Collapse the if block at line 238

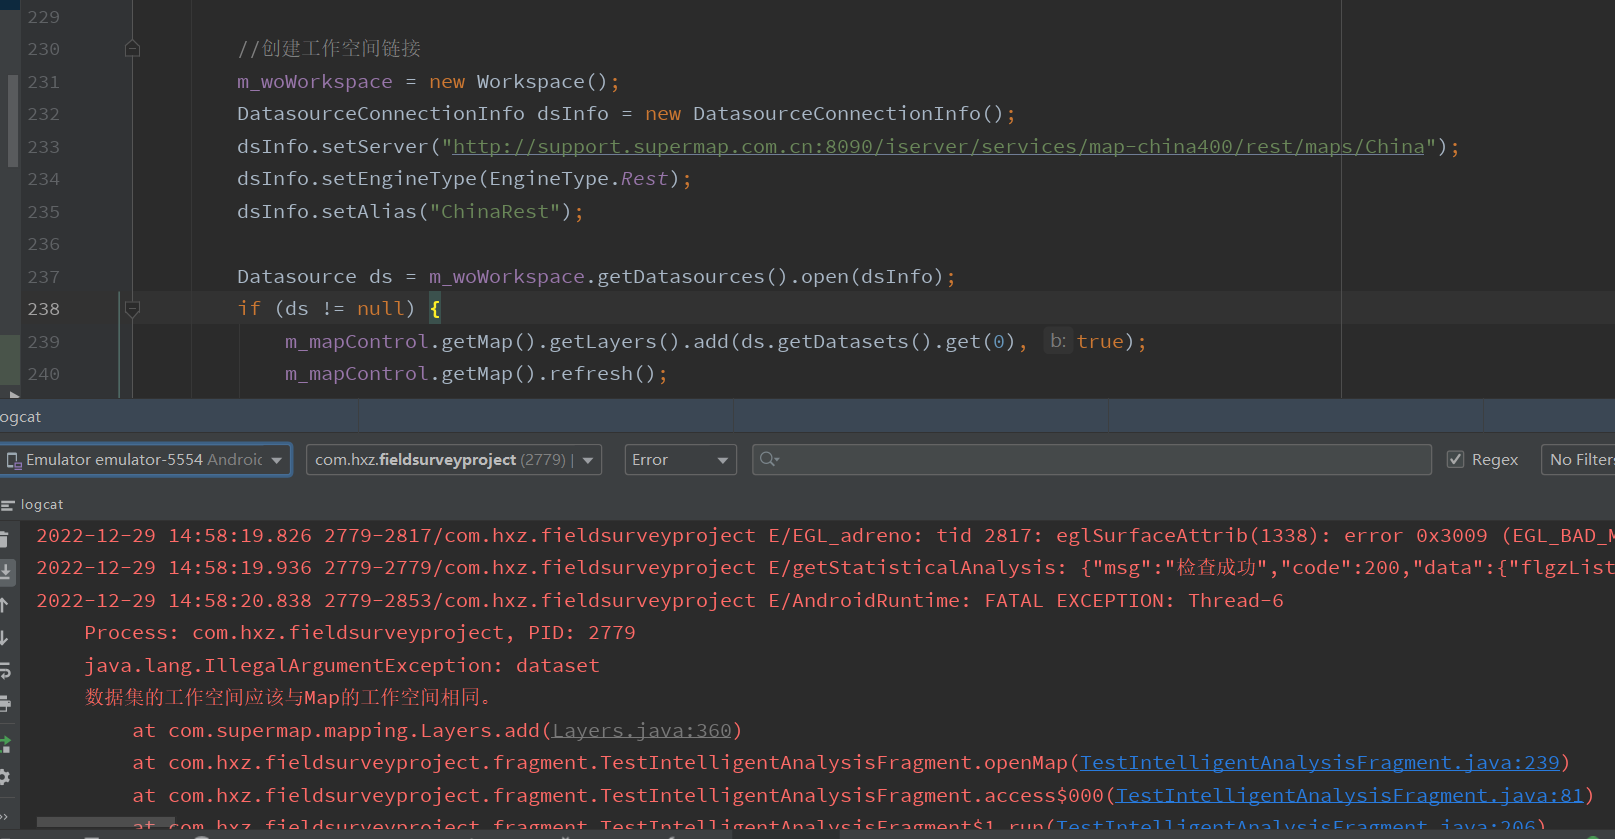pos(132,309)
